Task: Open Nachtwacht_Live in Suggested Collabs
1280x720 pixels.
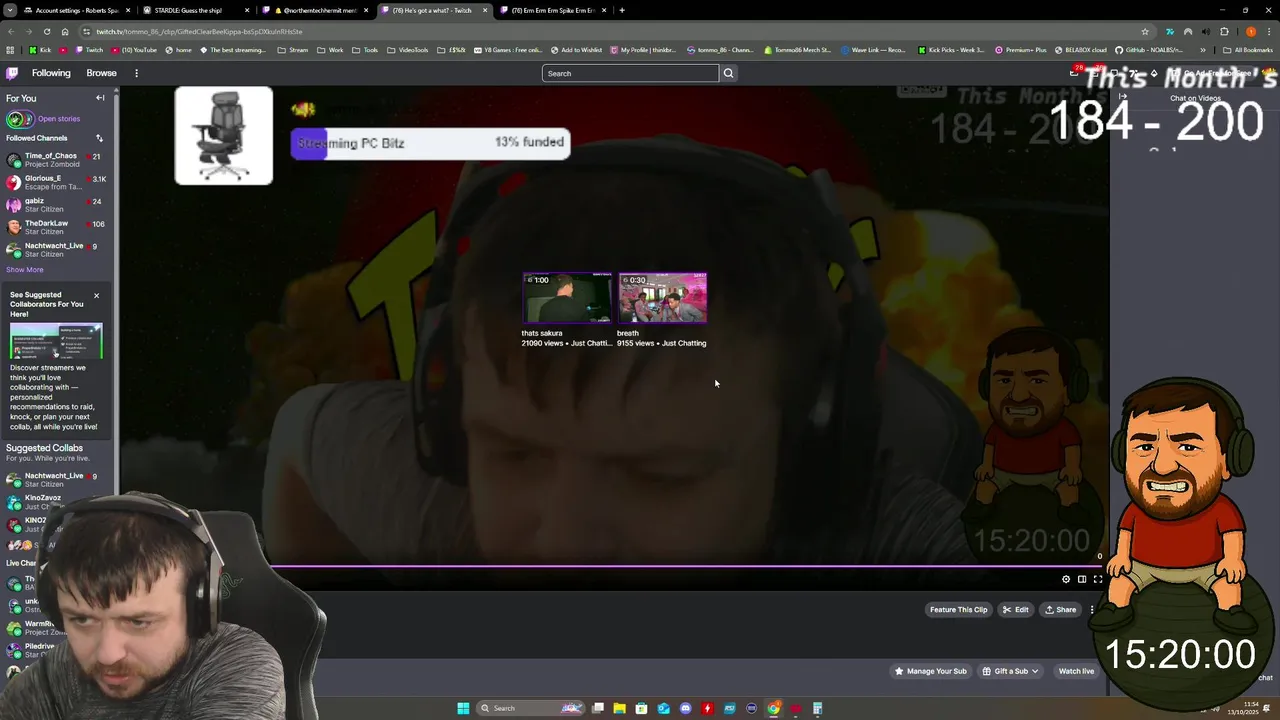Action: coord(56,480)
